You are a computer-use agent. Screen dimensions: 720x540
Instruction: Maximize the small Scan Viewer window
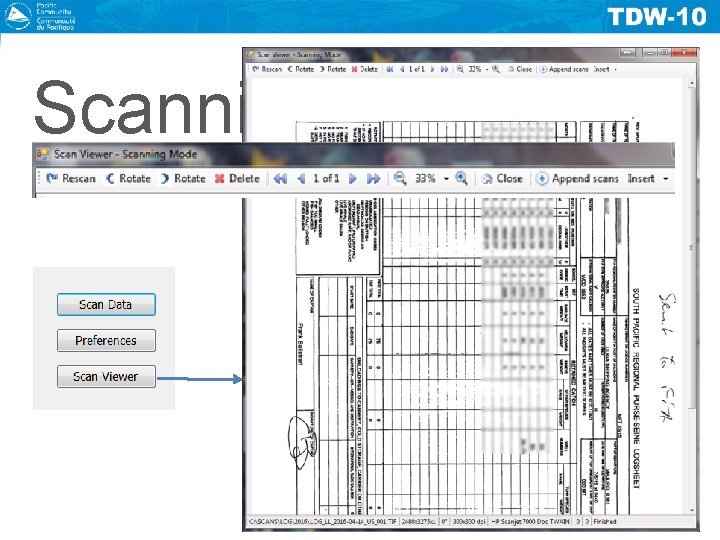click(664, 53)
